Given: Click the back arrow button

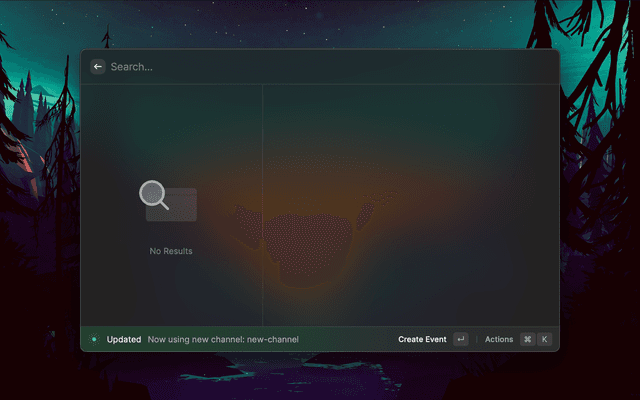Looking at the screenshot, I should point(97,67).
